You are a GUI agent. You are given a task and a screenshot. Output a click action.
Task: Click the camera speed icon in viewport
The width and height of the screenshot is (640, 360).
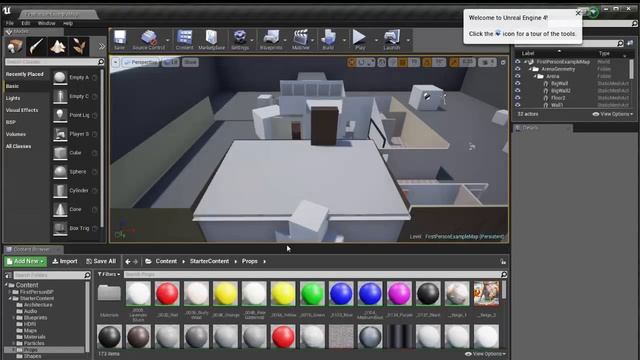click(486, 62)
